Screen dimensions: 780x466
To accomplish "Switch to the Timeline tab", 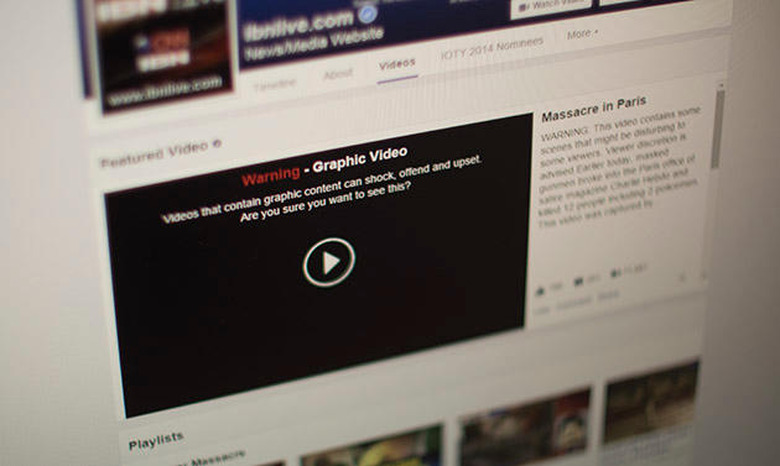I will click(x=275, y=85).
